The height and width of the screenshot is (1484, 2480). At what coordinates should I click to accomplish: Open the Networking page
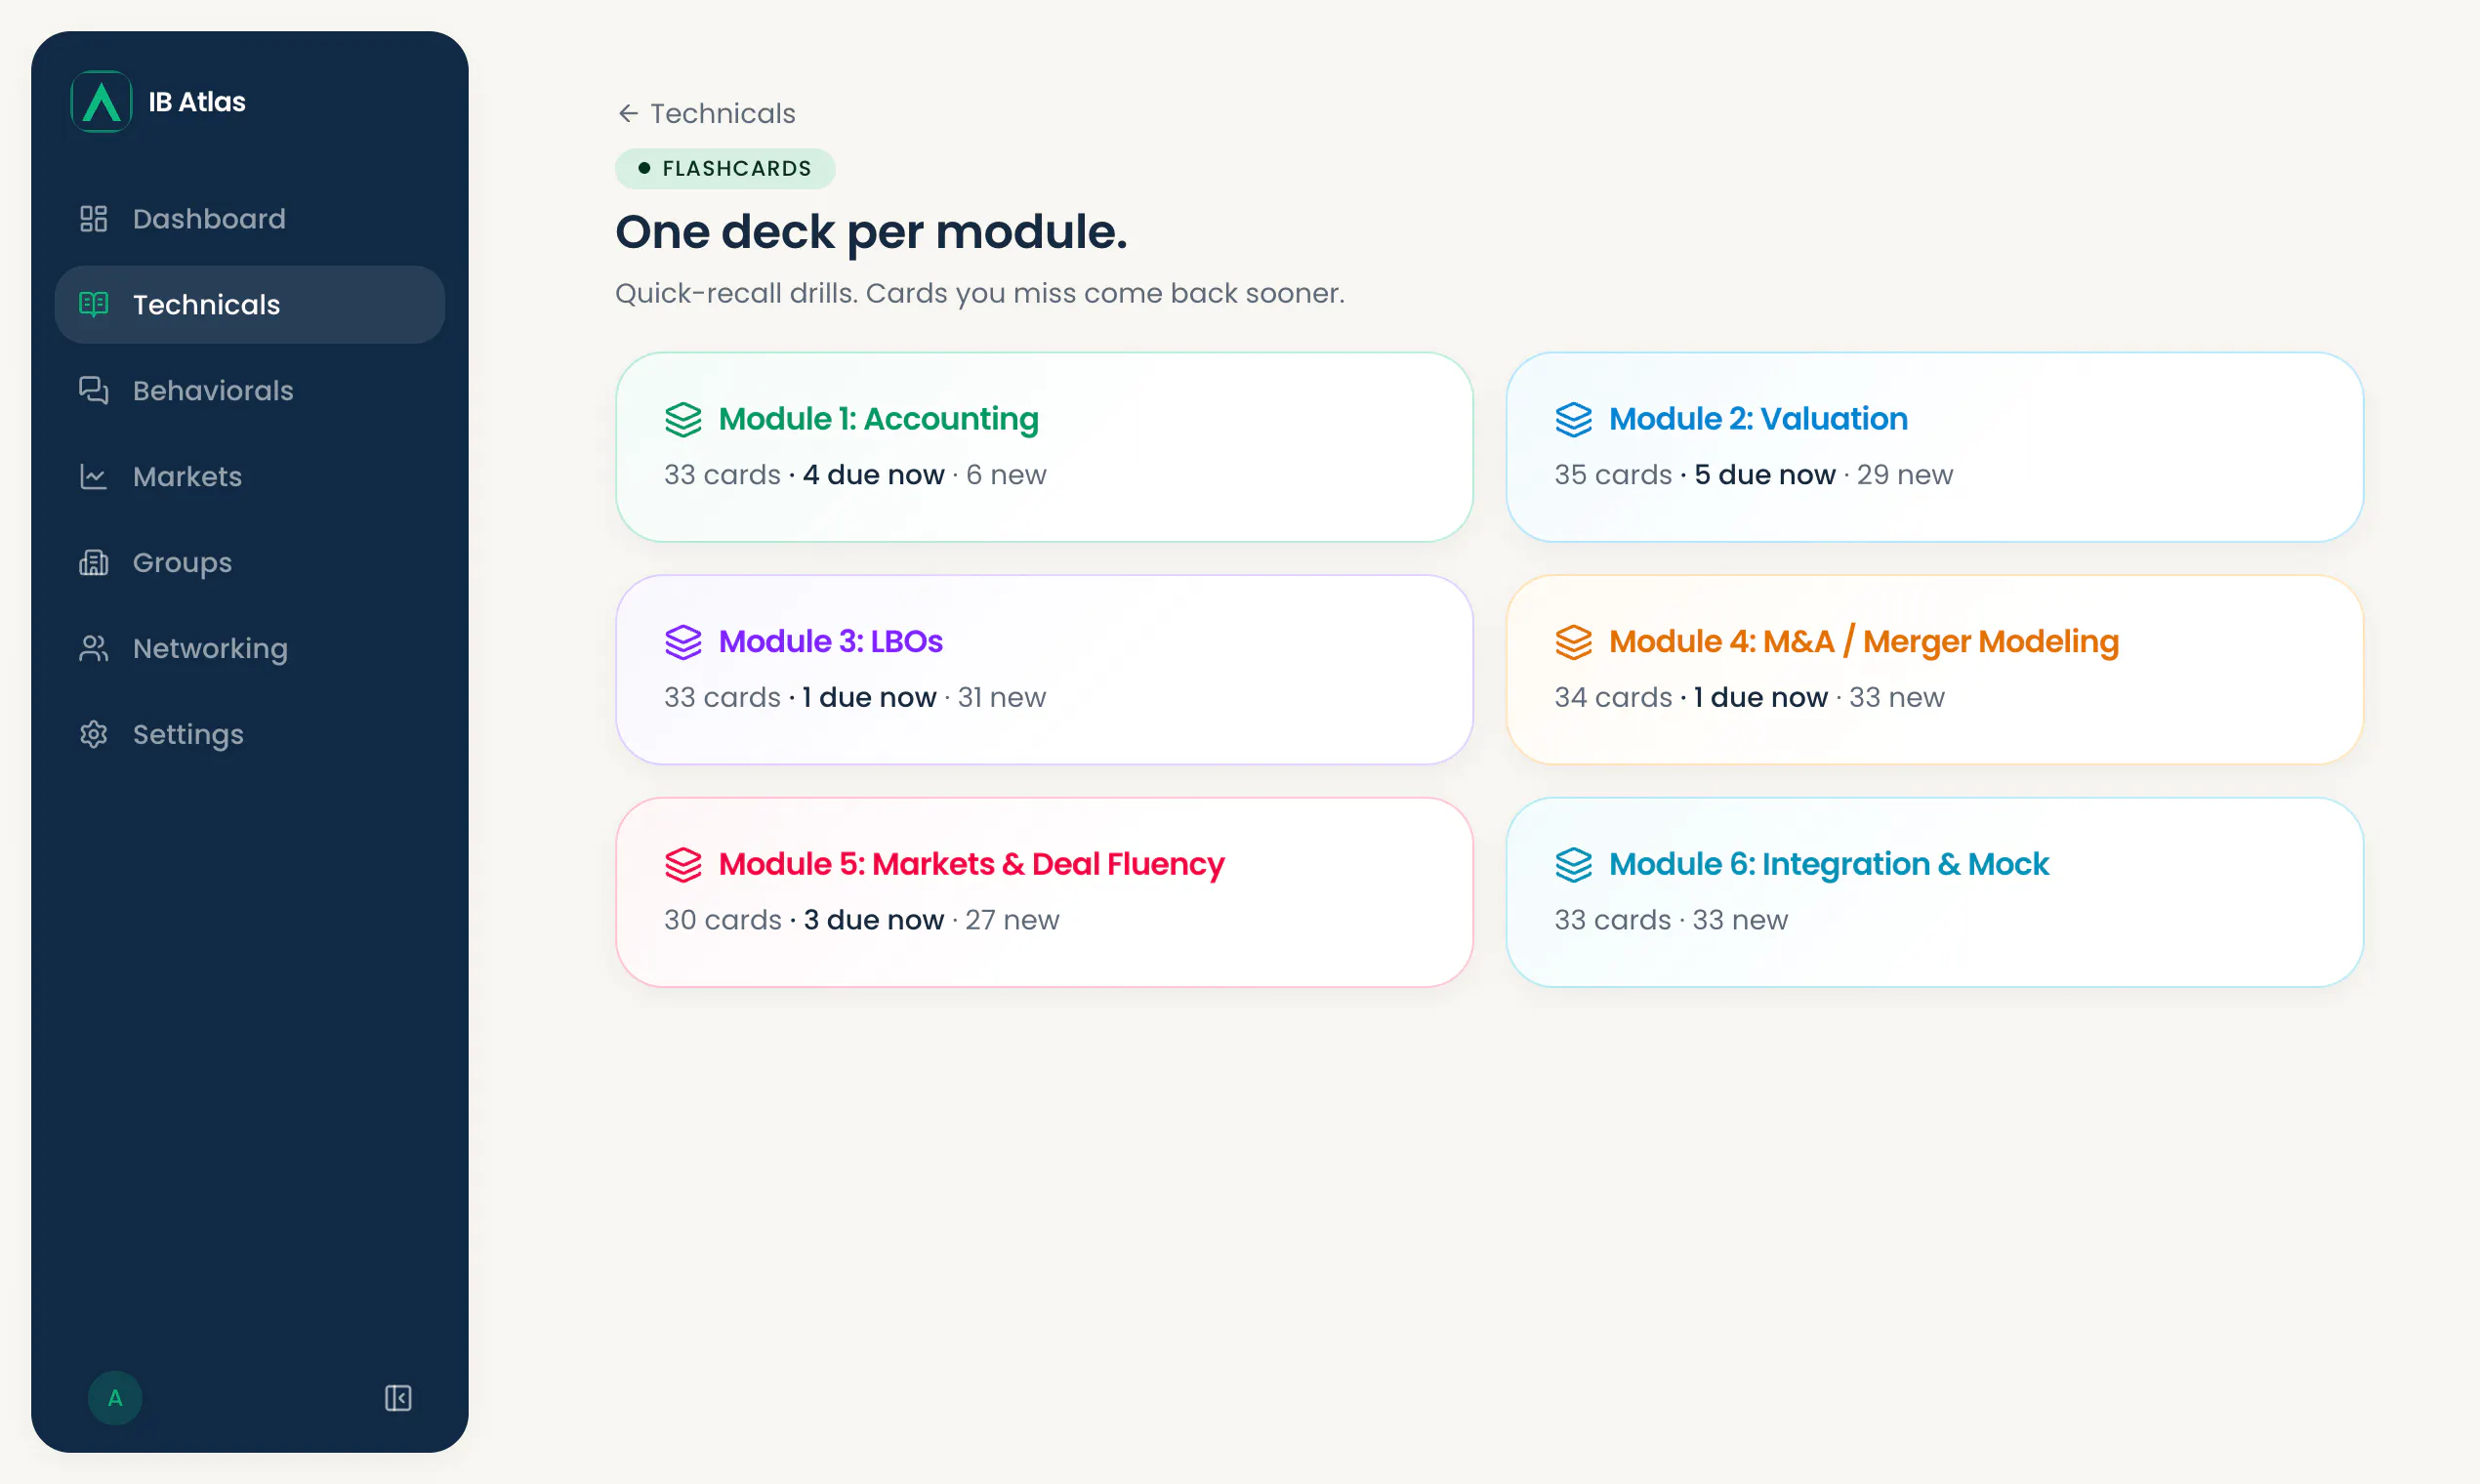pyautogui.click(x=249, y=649)
